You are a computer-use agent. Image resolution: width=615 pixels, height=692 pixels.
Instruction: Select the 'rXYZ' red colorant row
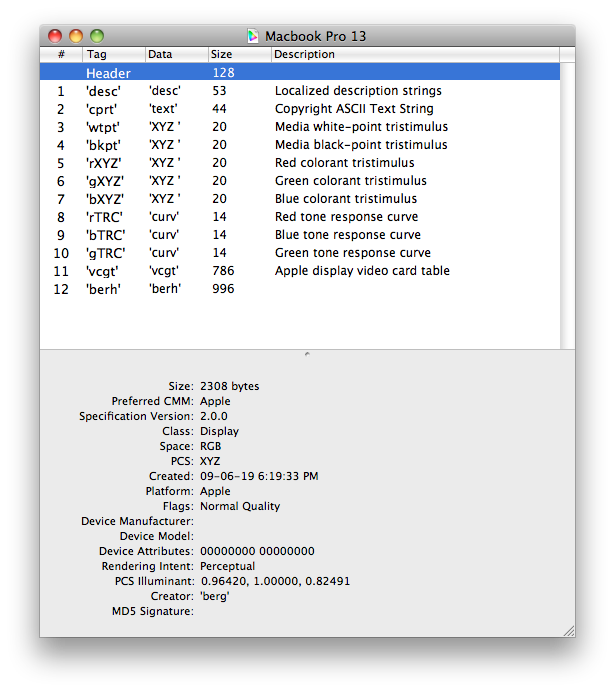click(300, 163)
